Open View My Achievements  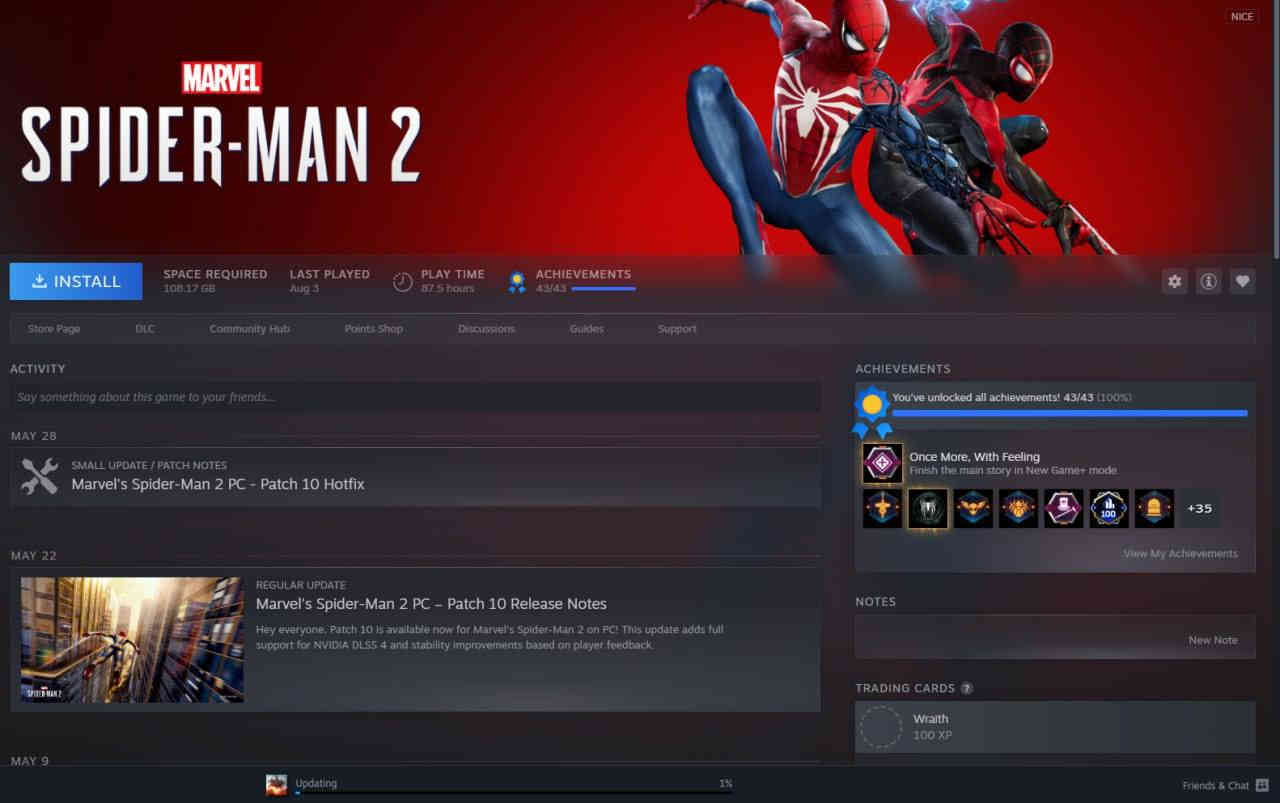coord(1181,552)
